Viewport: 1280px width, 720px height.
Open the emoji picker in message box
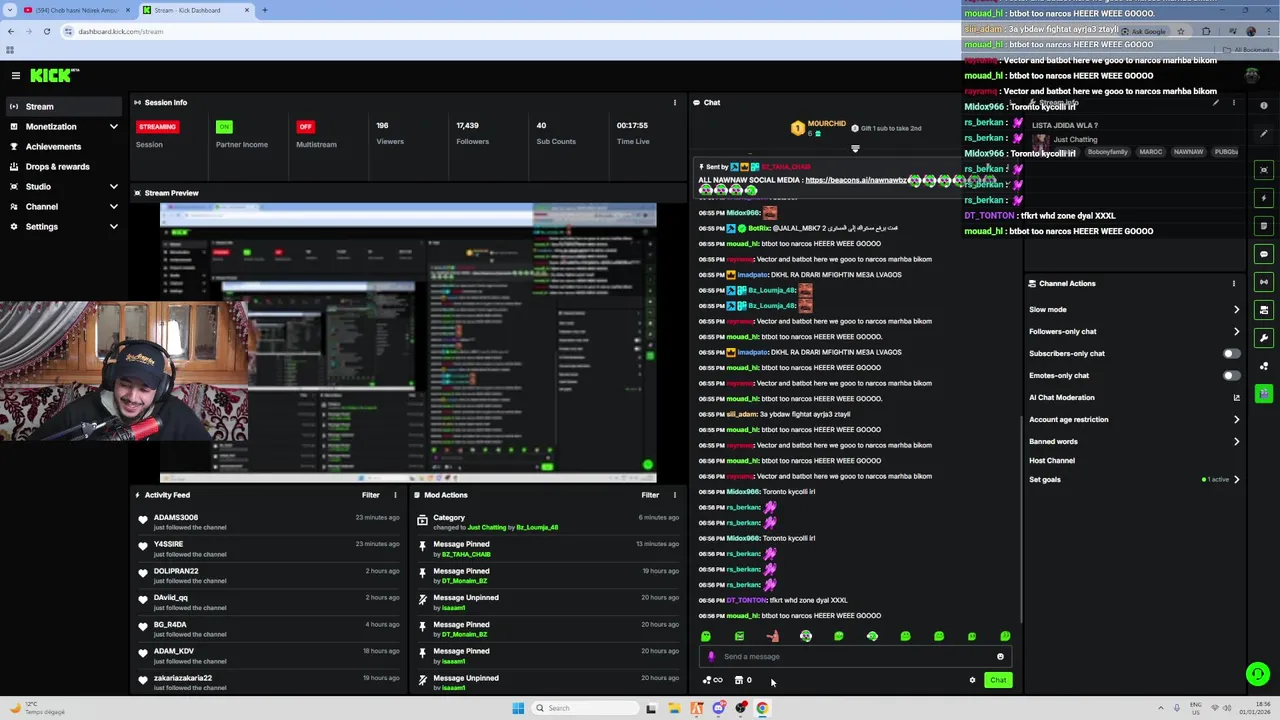[x=1000, y=657]
